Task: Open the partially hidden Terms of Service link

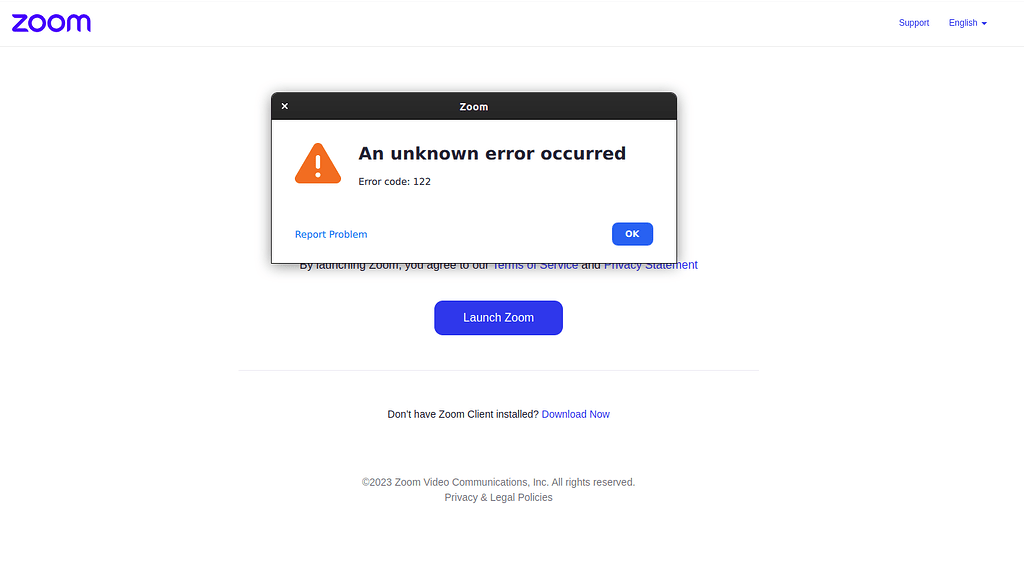Action: [x=535, y=267]
